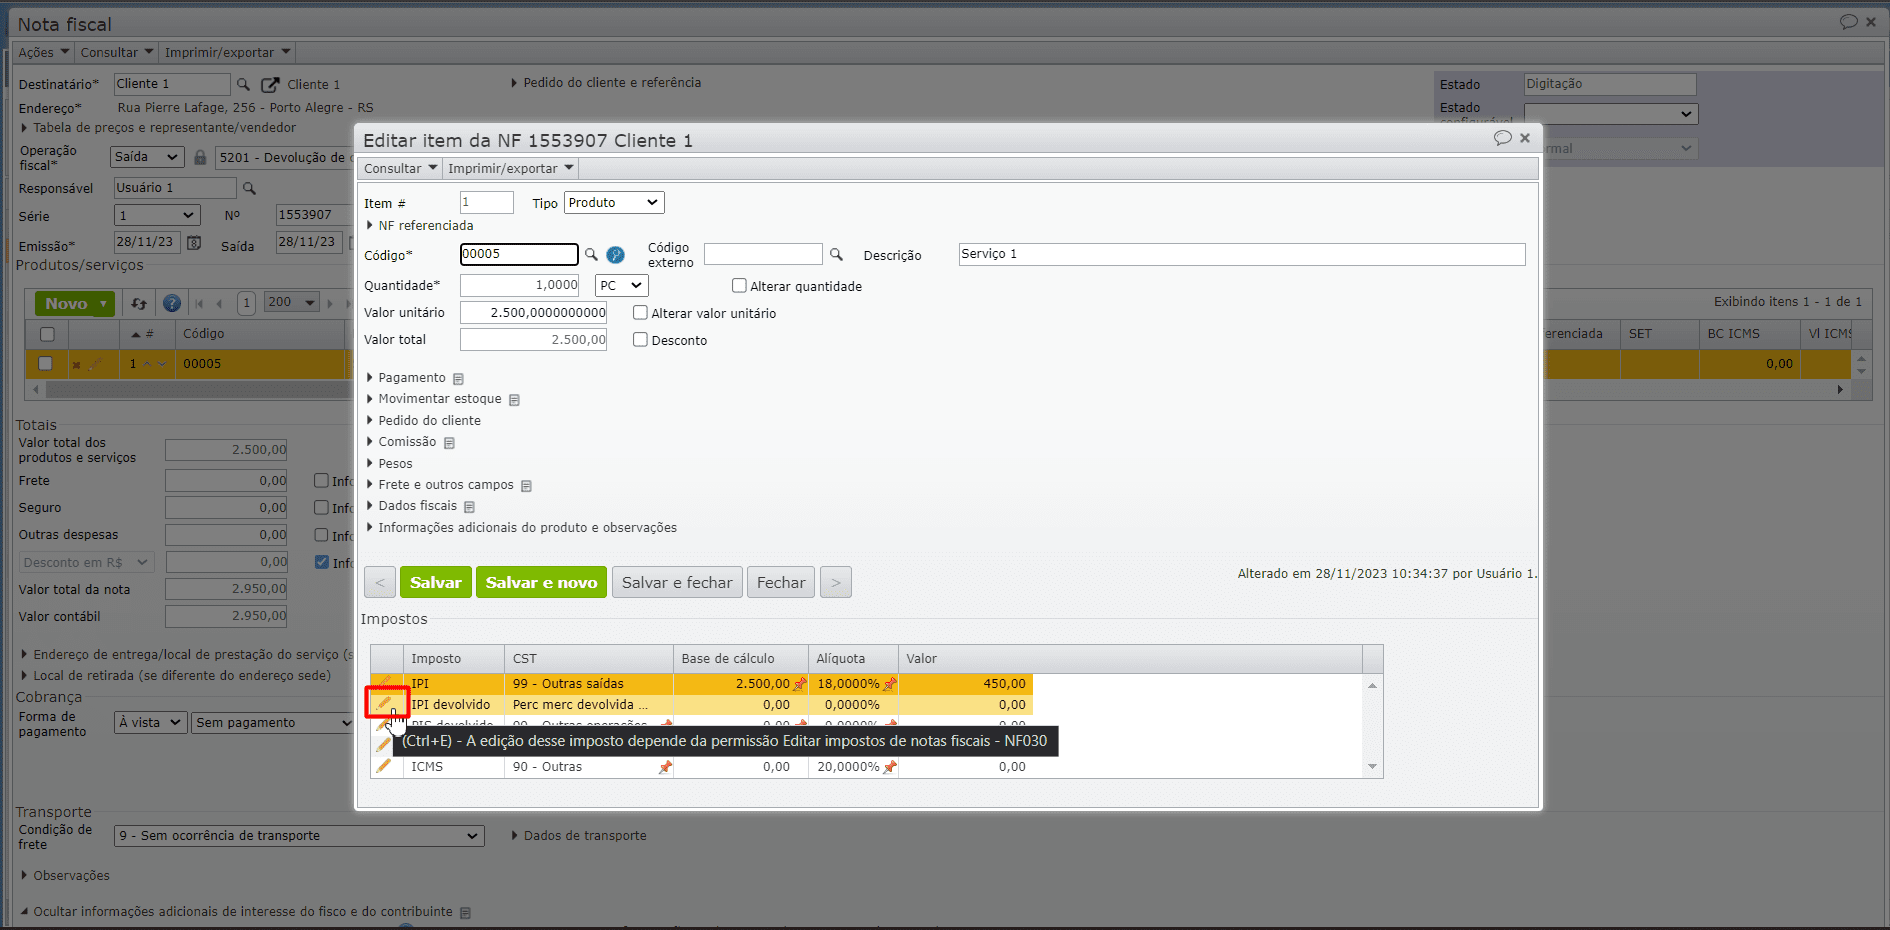Click the note icon beside Movimentar estoque
1890x930 pixels.
[515, 400]
